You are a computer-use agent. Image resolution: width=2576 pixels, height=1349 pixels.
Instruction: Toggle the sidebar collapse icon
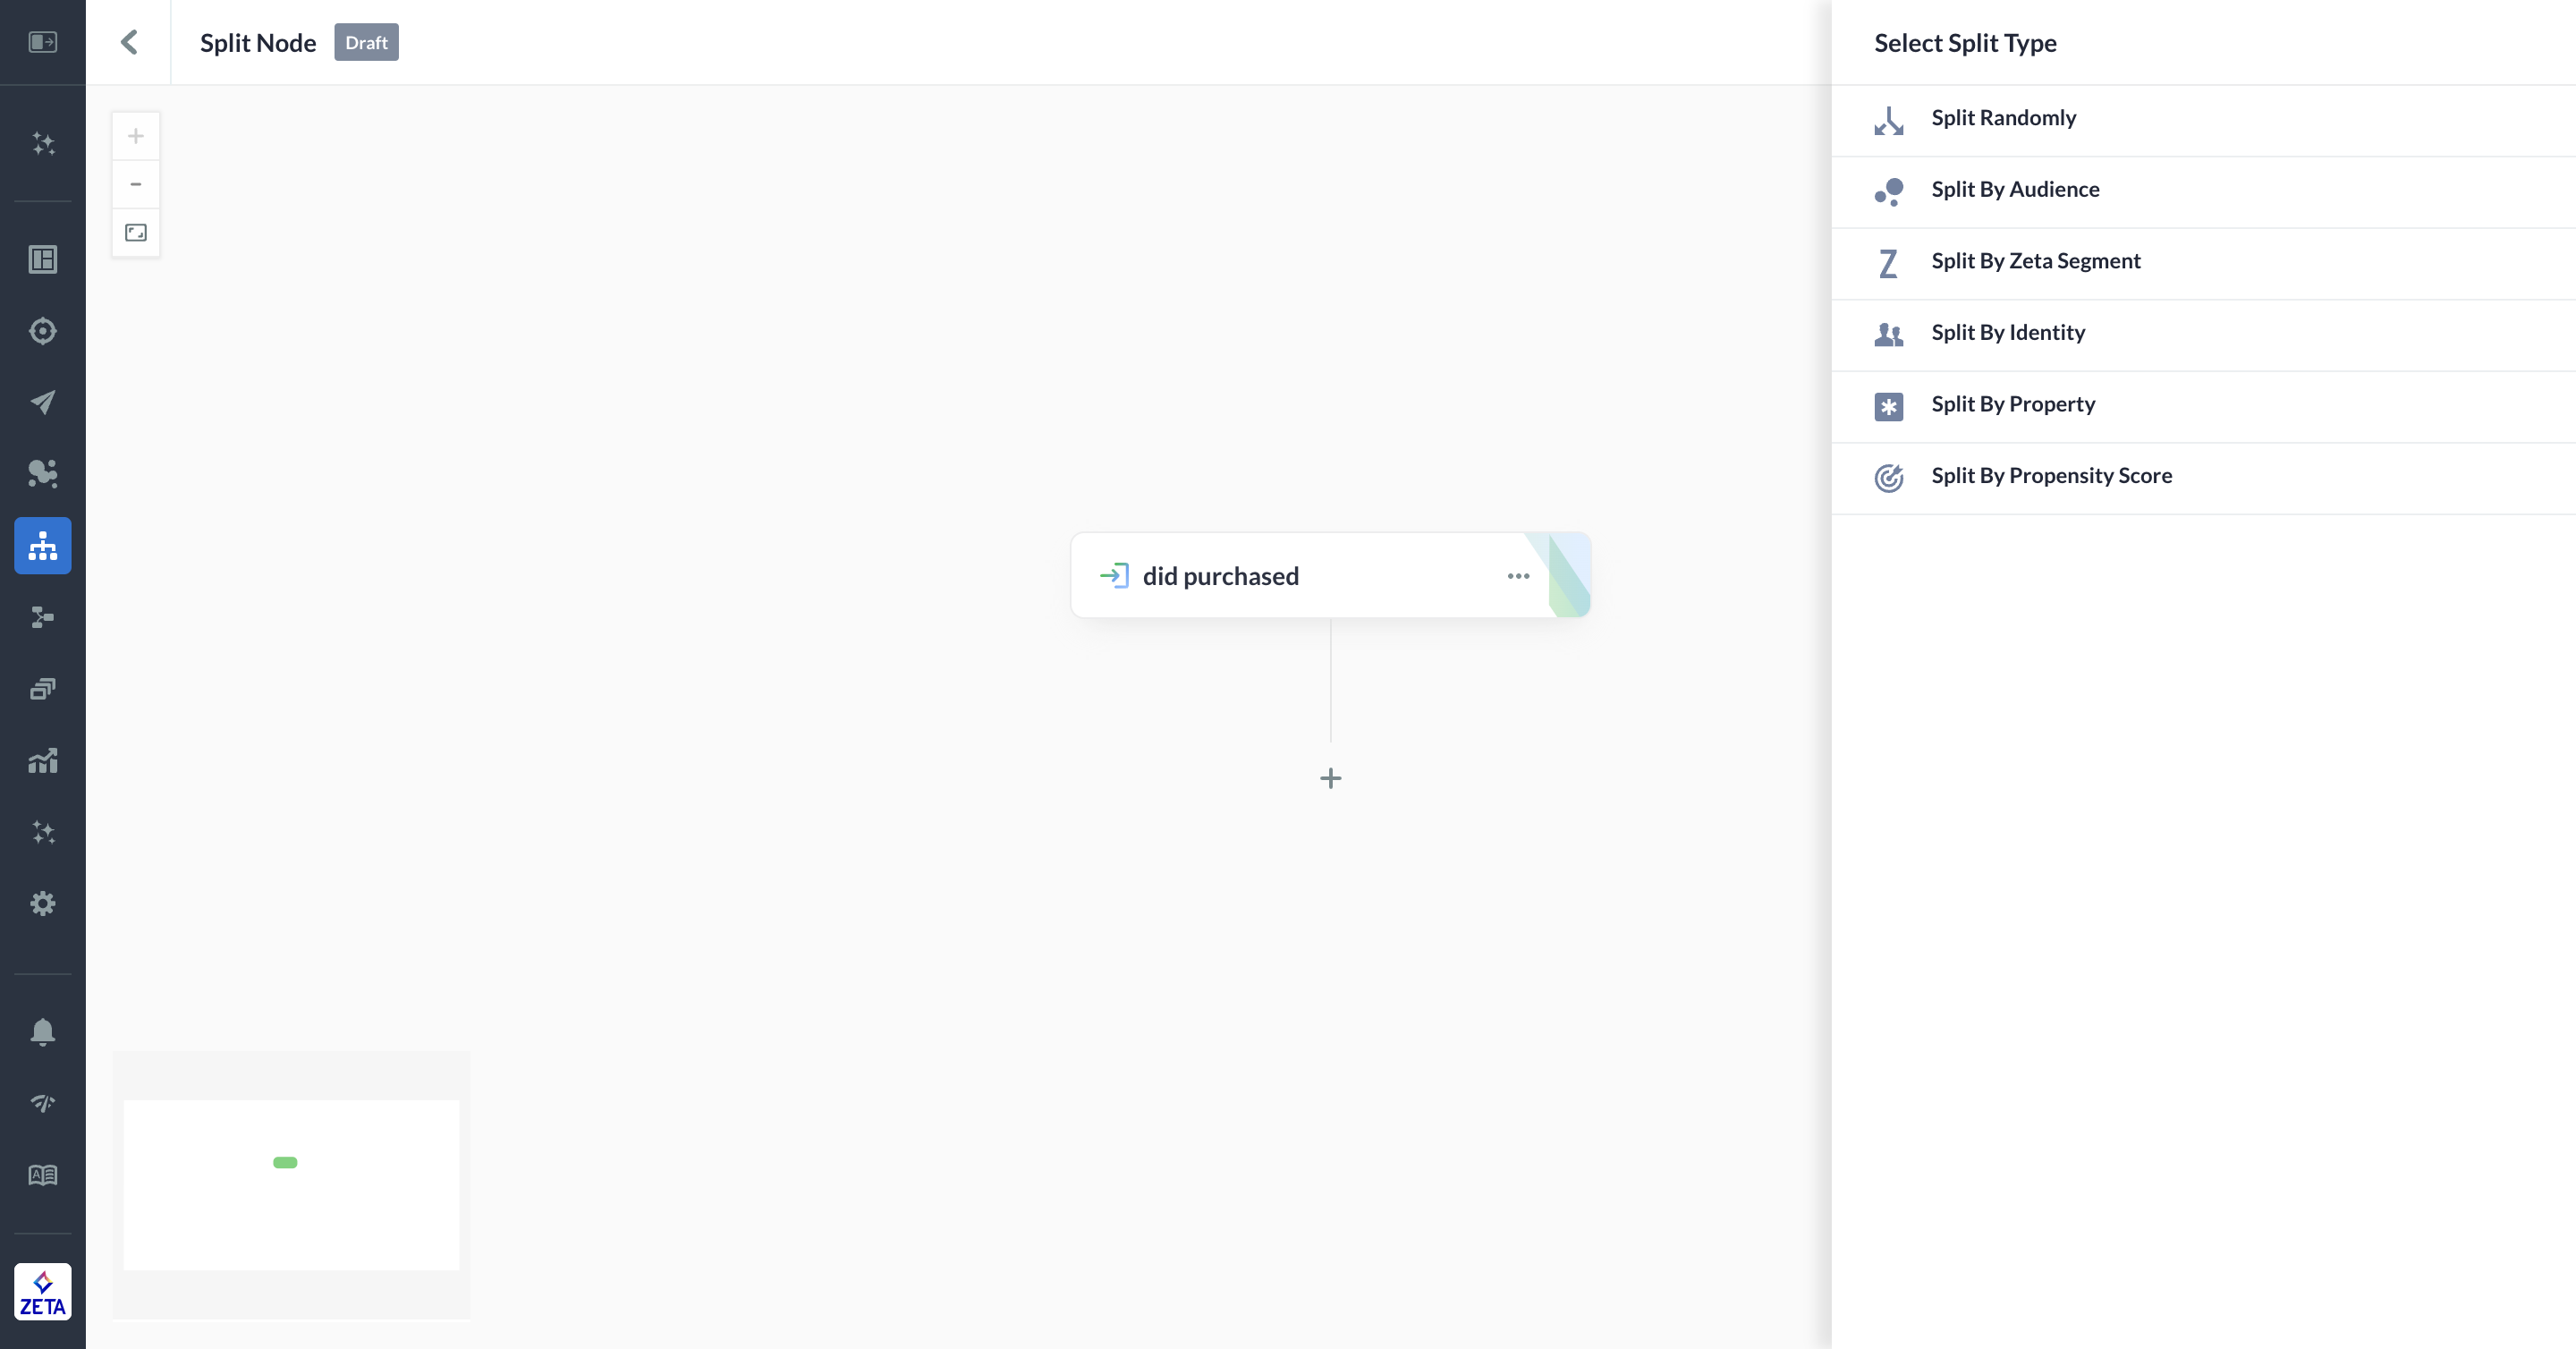point(43,42)
